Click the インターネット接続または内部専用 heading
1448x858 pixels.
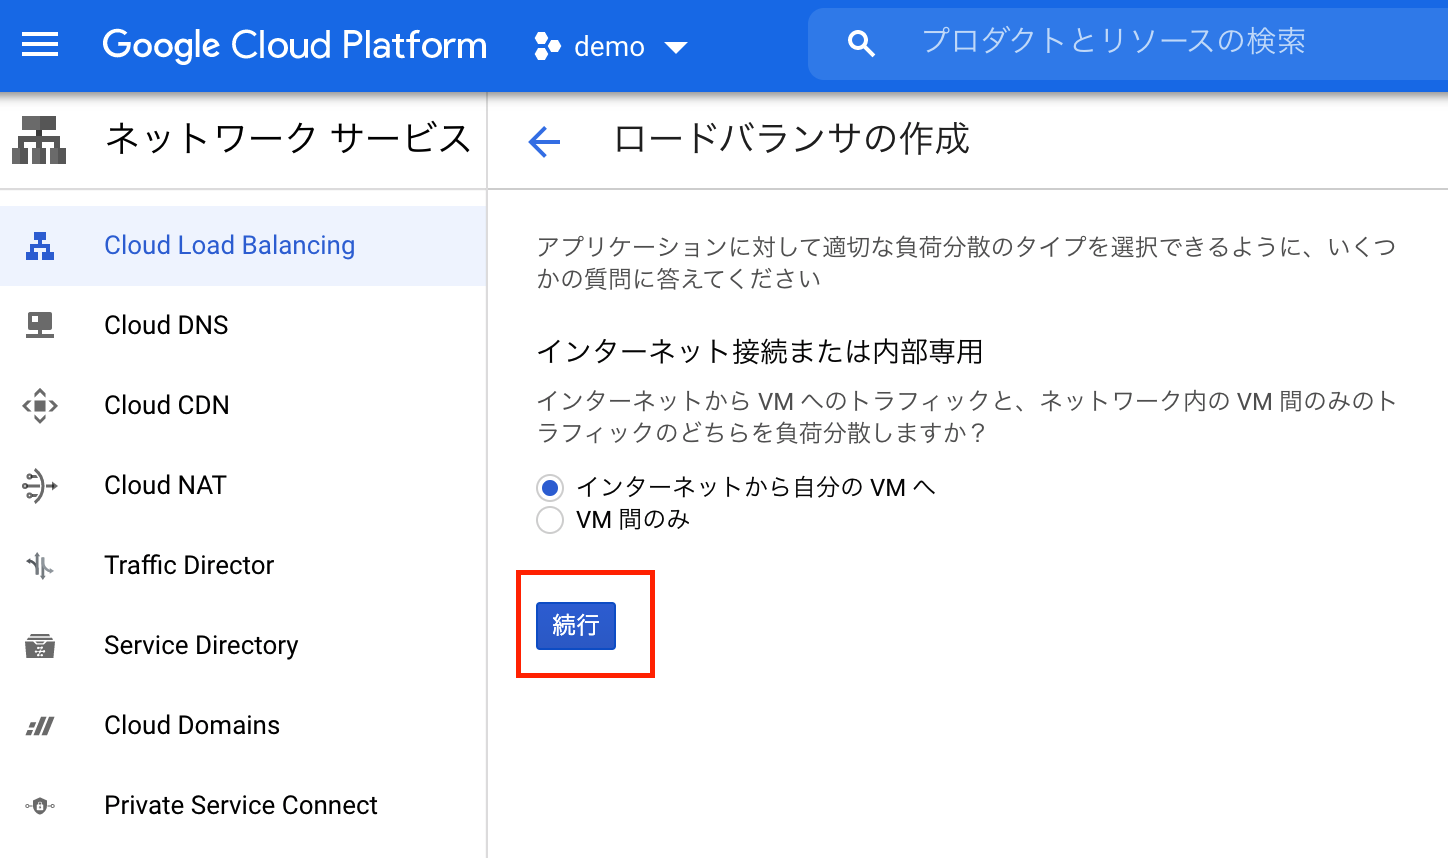click(760, 352)
